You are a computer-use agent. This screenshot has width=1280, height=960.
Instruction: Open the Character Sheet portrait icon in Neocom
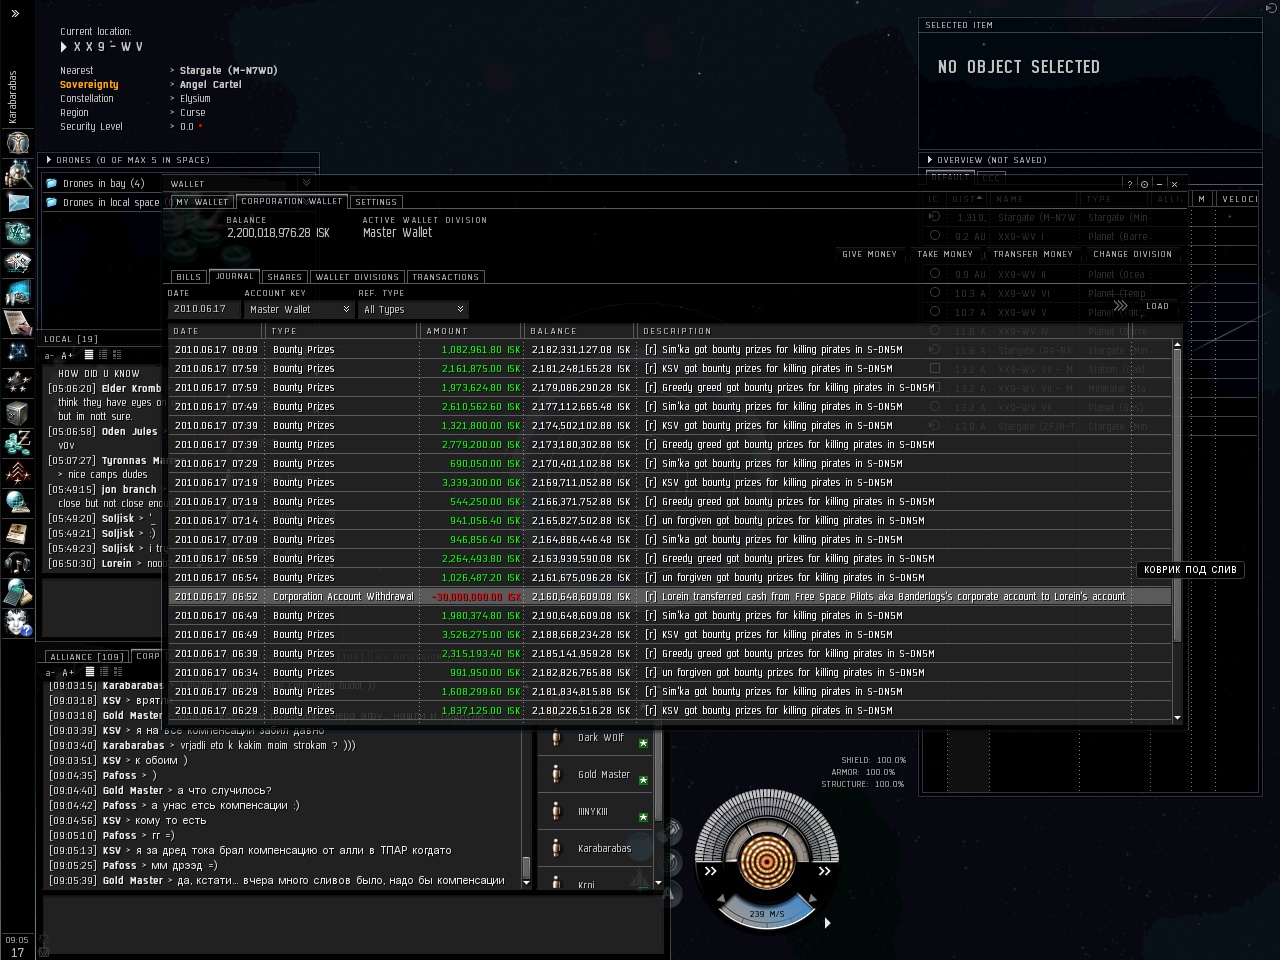[18, 142]
